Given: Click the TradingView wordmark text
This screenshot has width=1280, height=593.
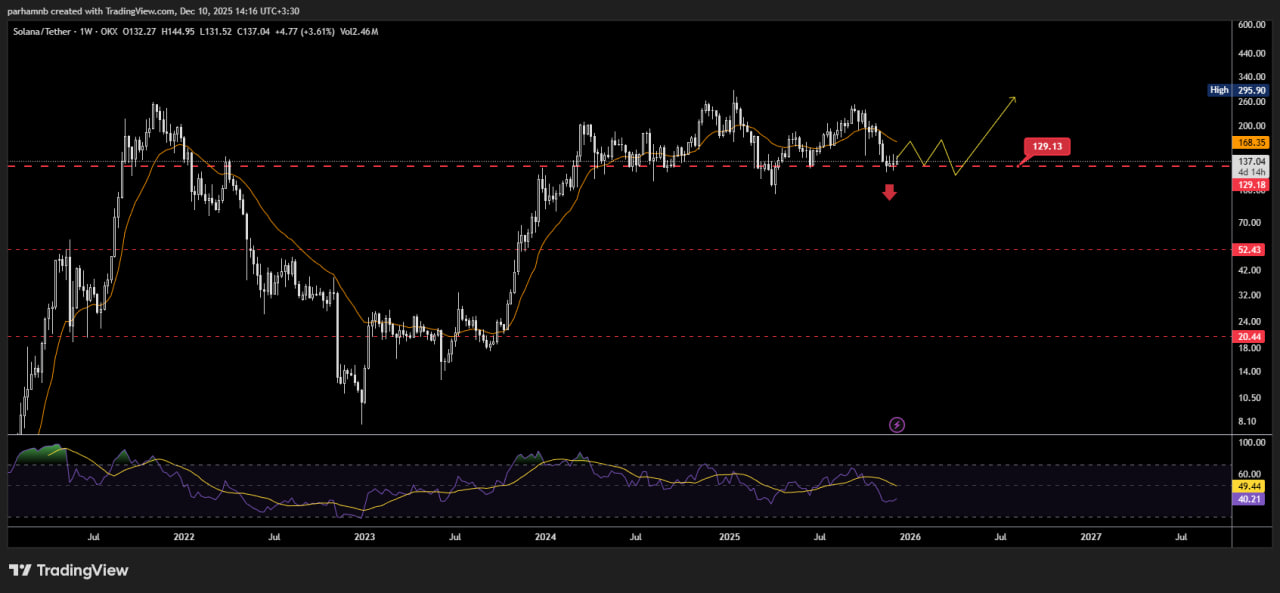Looking at the screenshot, I should pos(82,570).
